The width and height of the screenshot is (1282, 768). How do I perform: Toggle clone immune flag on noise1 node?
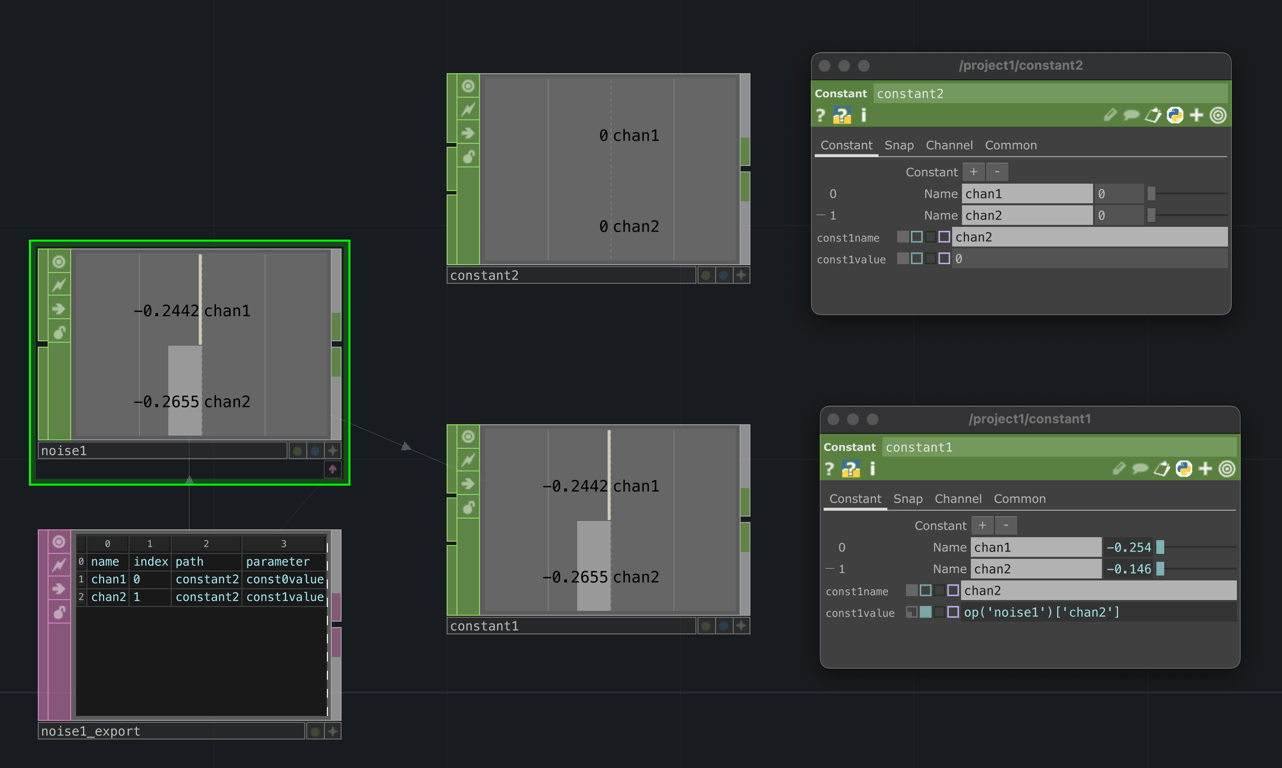click(59, 285)
